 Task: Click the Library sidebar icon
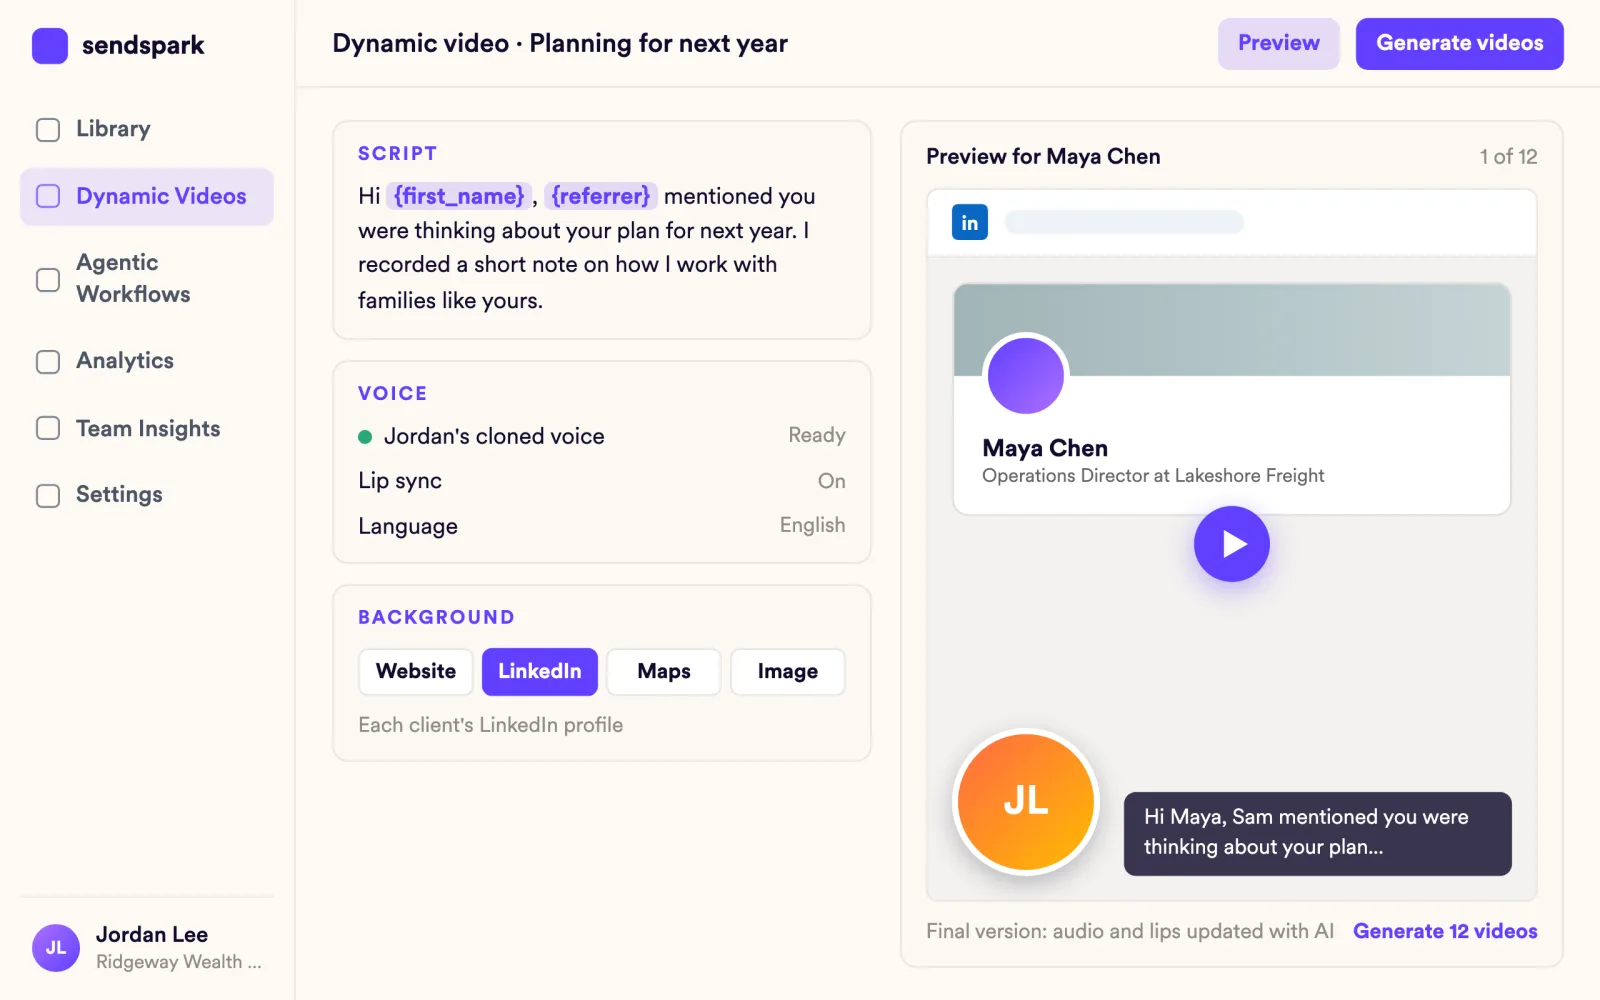tap(48, 130)
